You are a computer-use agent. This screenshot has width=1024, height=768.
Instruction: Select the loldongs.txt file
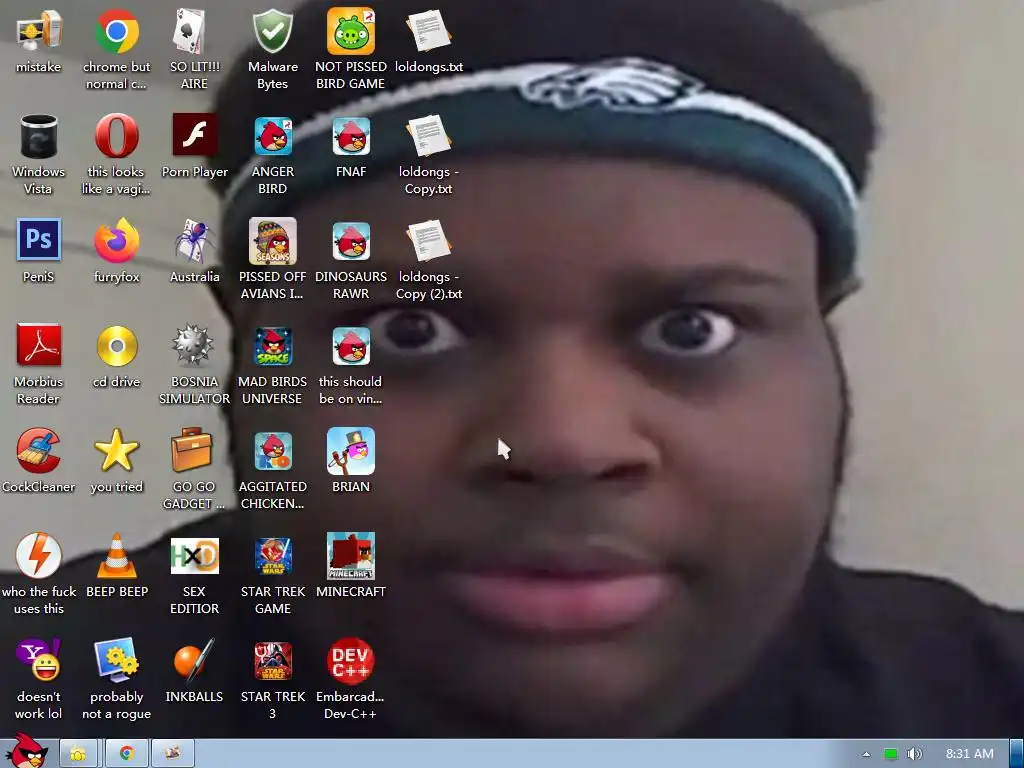tap(428, 31)
